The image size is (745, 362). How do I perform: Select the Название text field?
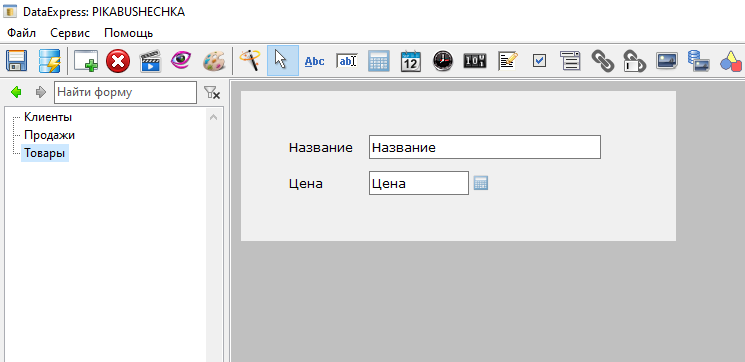[485, 147]
